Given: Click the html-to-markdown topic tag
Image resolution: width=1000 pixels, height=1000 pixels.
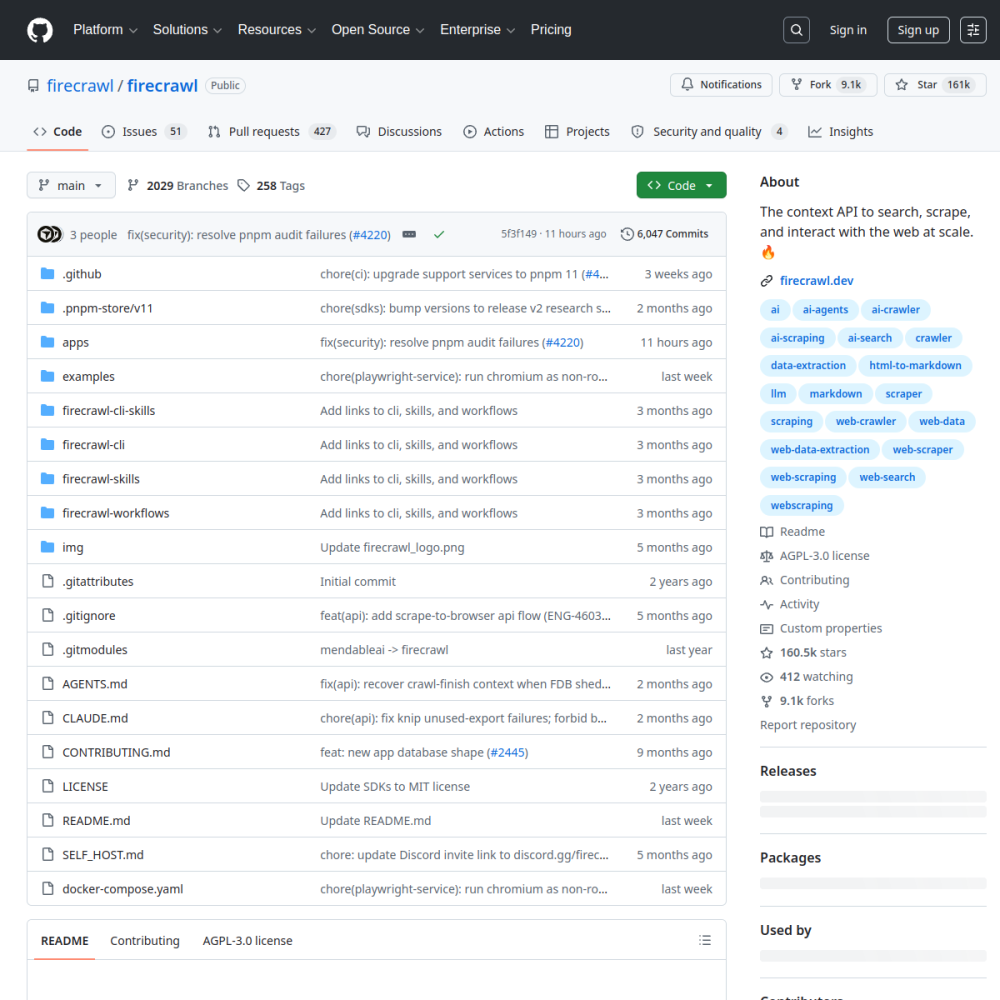Looking at the screenshot, I should click(x=915, y=365).
